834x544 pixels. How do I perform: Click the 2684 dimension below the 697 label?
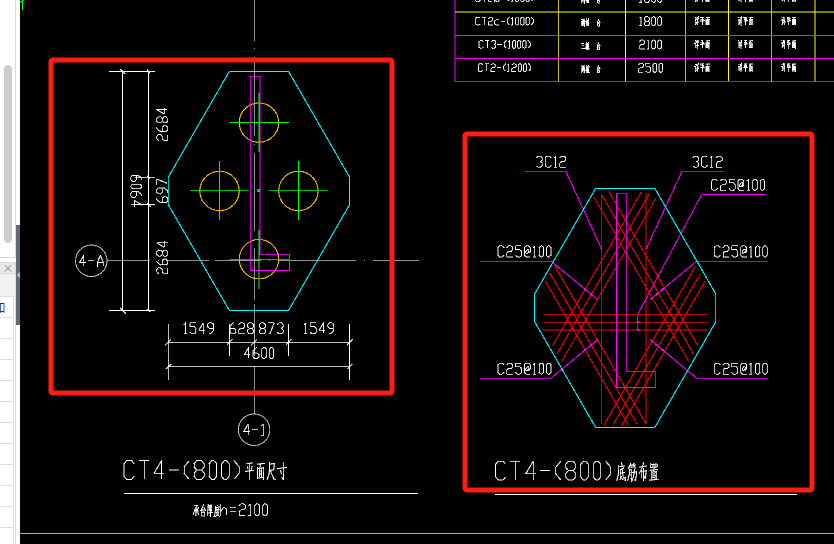(162, 257)
